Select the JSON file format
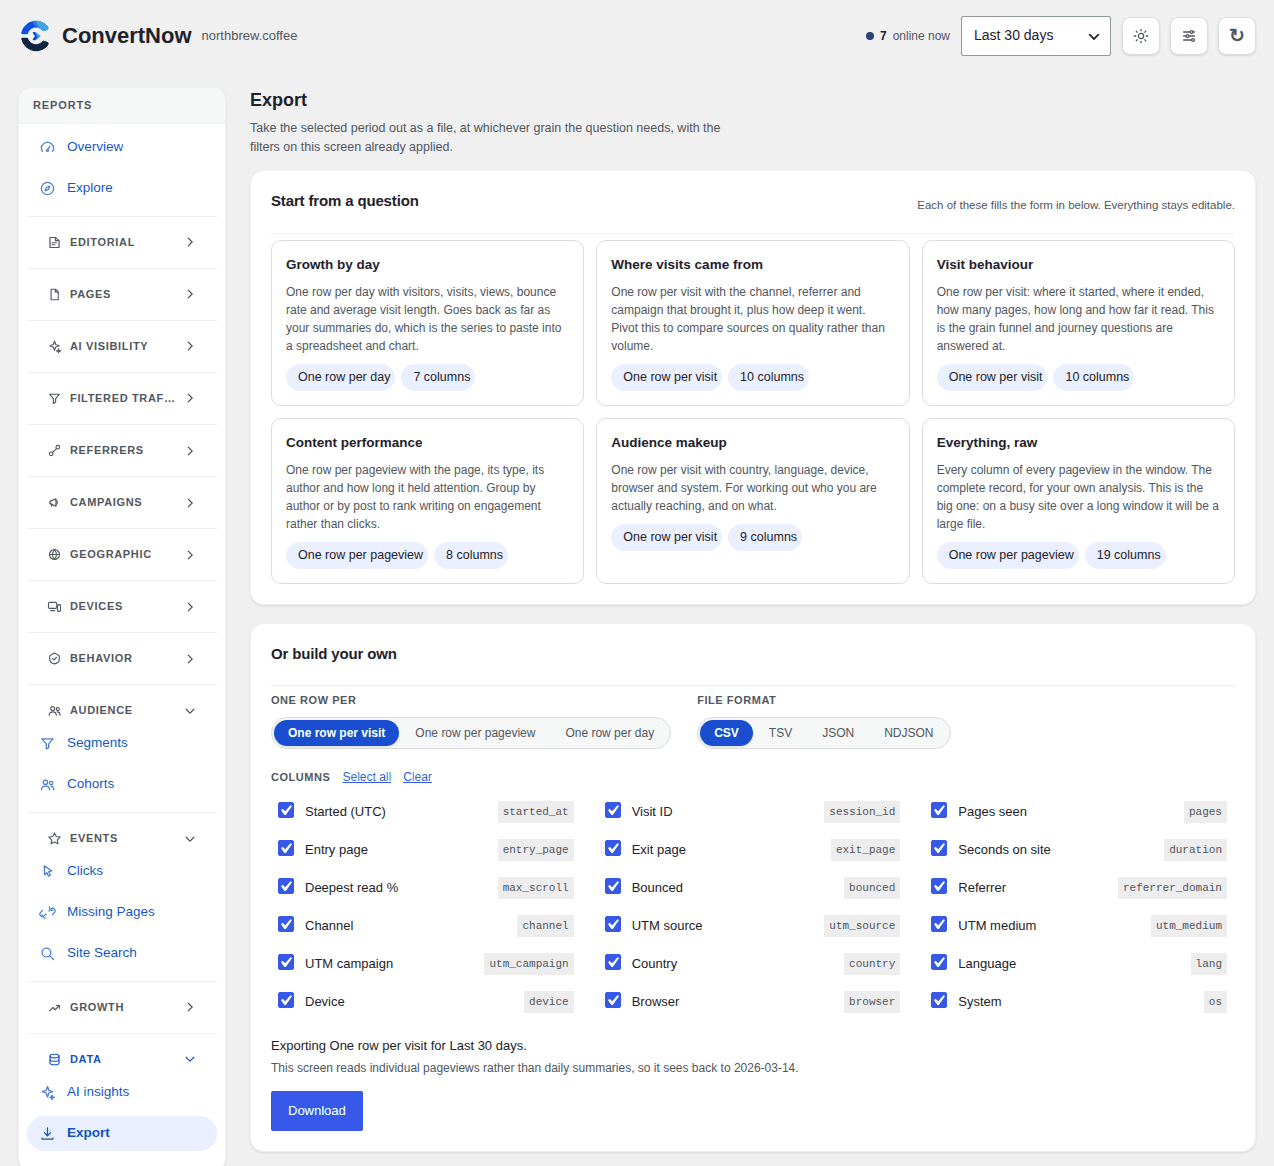1274x1166 pixels. tap(838, 733)
